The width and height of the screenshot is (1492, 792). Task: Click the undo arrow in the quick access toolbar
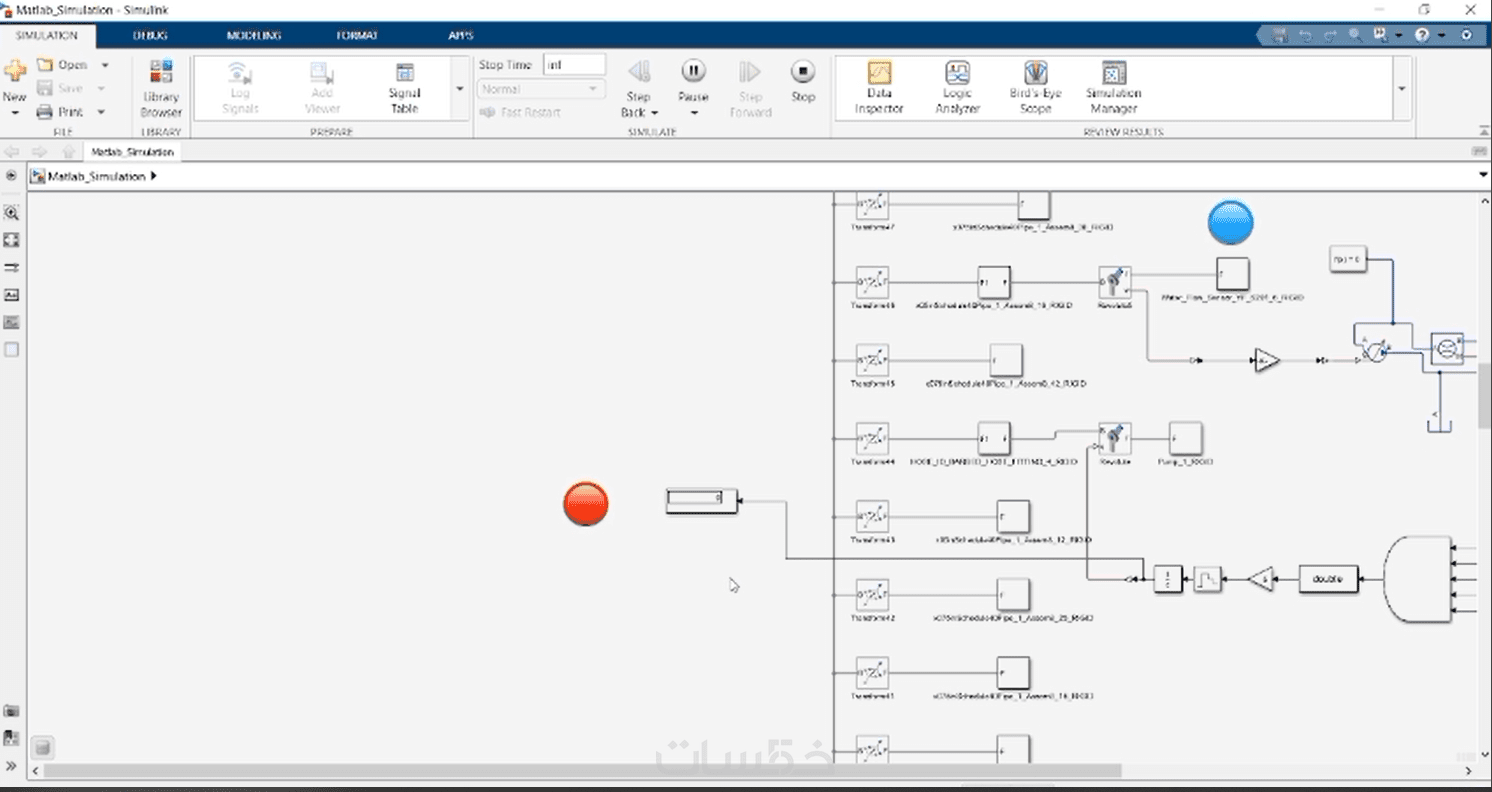pyautogui.click(x=1305, y=35)
